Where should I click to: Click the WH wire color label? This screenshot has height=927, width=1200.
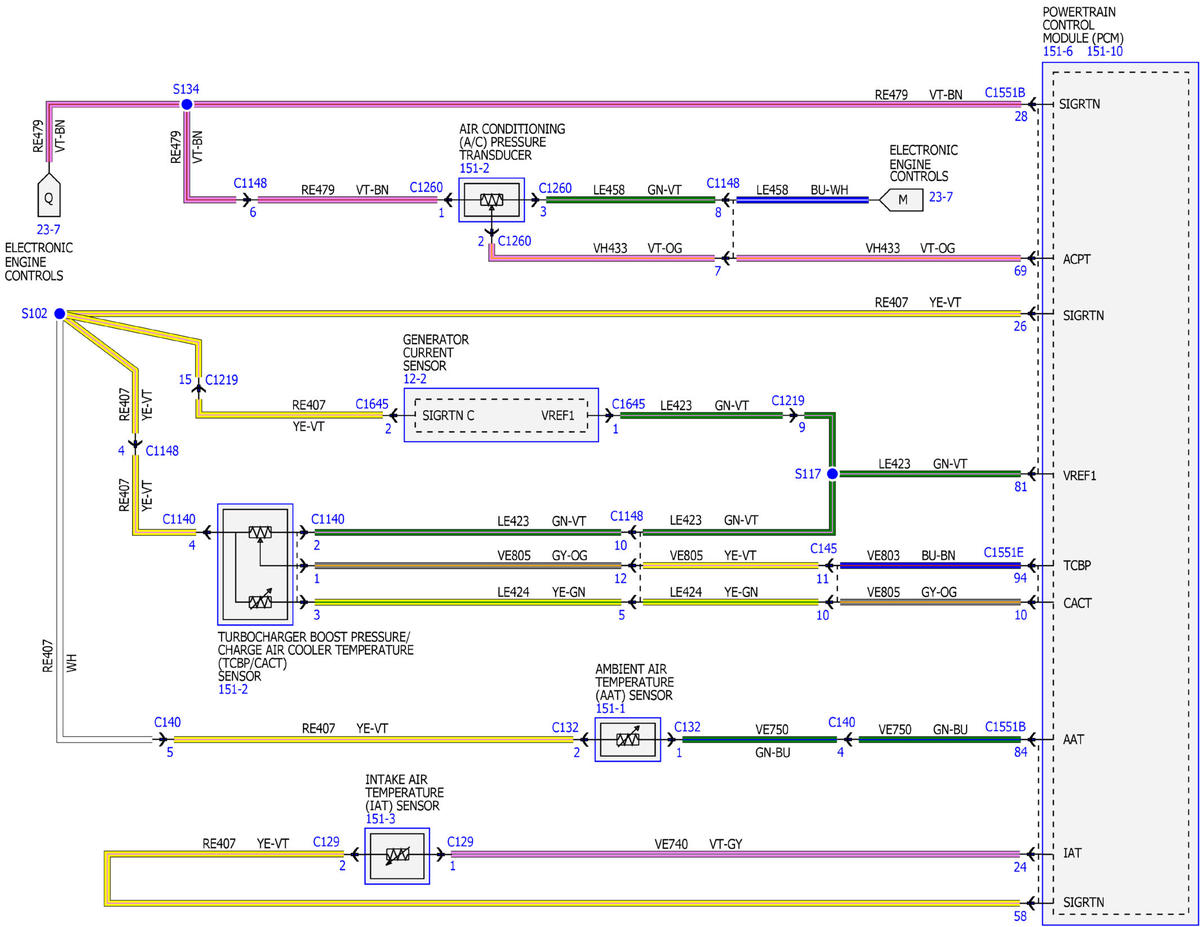72,662
